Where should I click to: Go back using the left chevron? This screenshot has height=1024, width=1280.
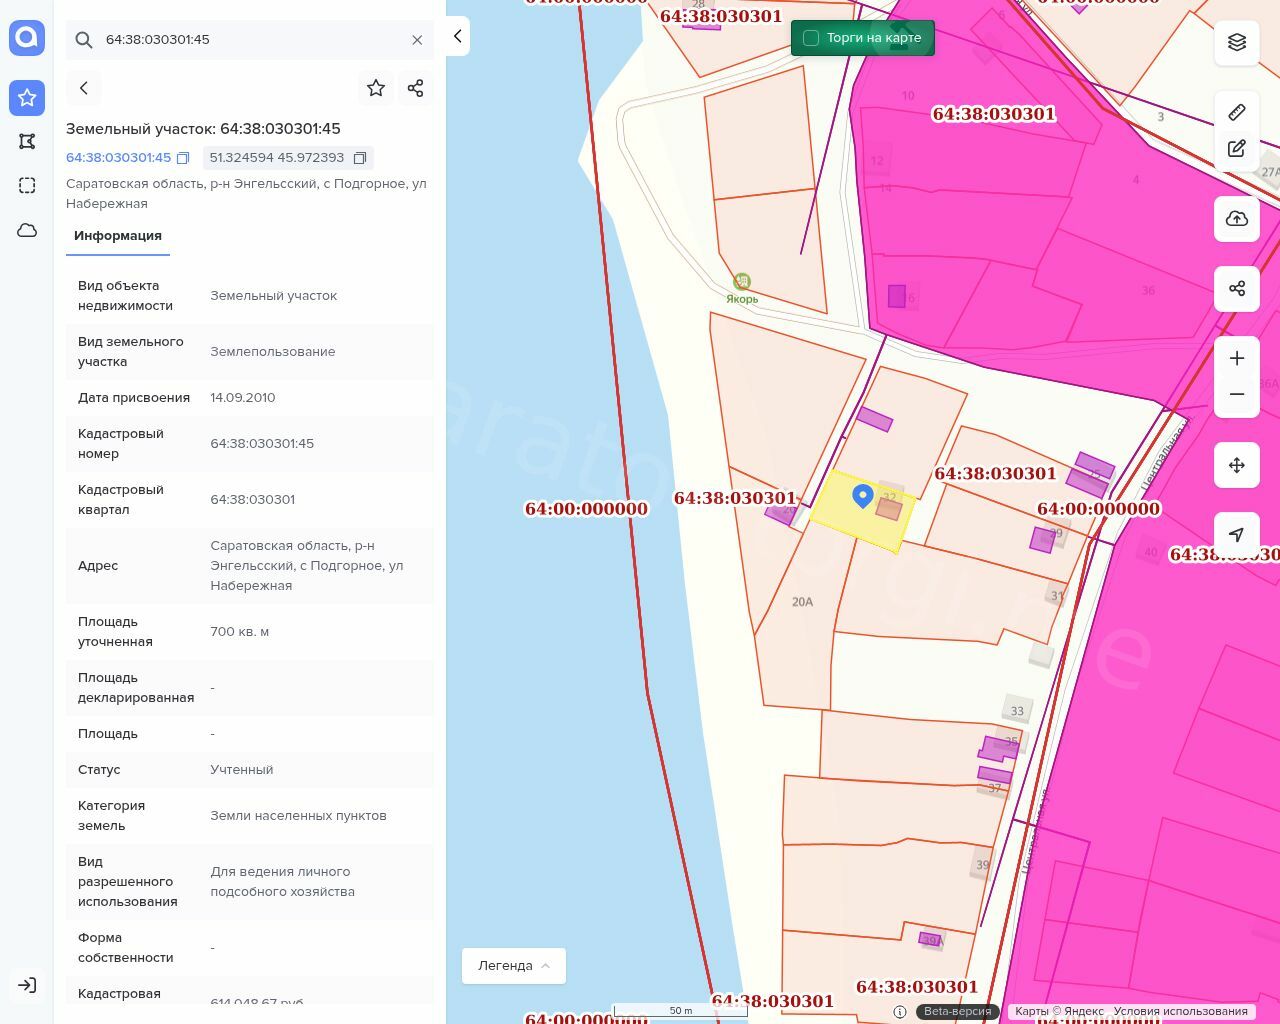(84, 88)
